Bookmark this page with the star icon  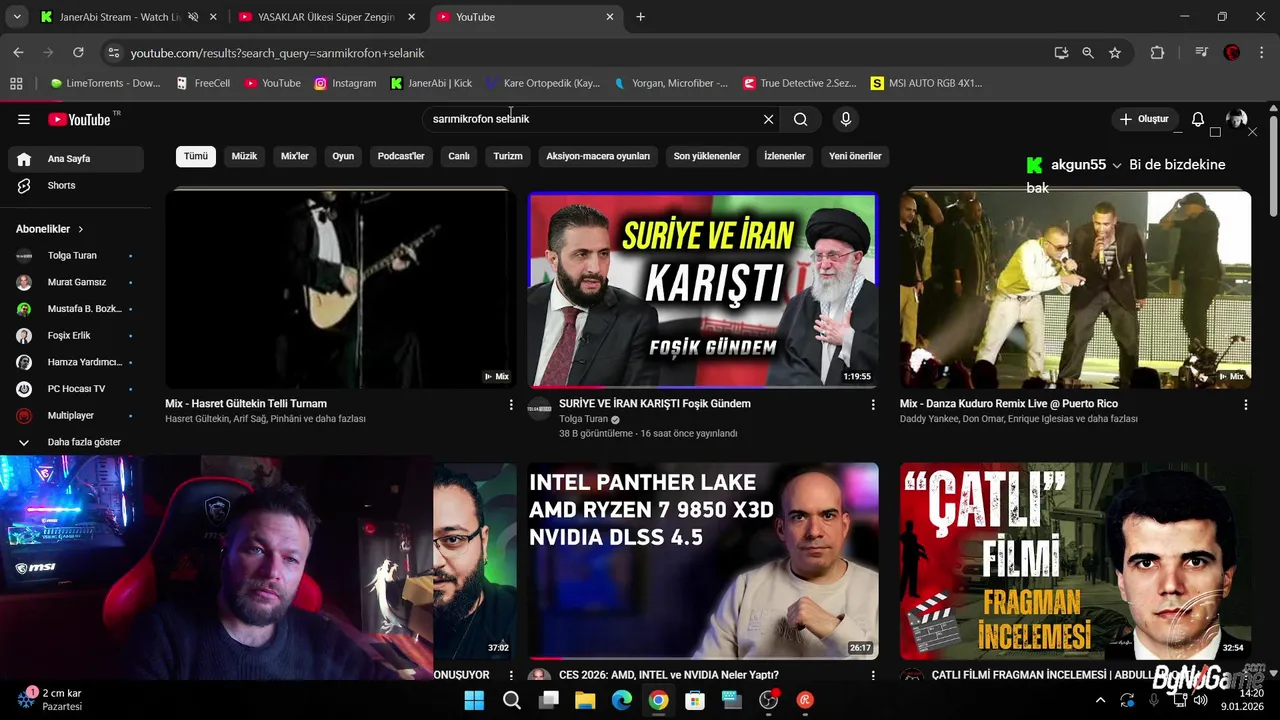pos(1115,53)
